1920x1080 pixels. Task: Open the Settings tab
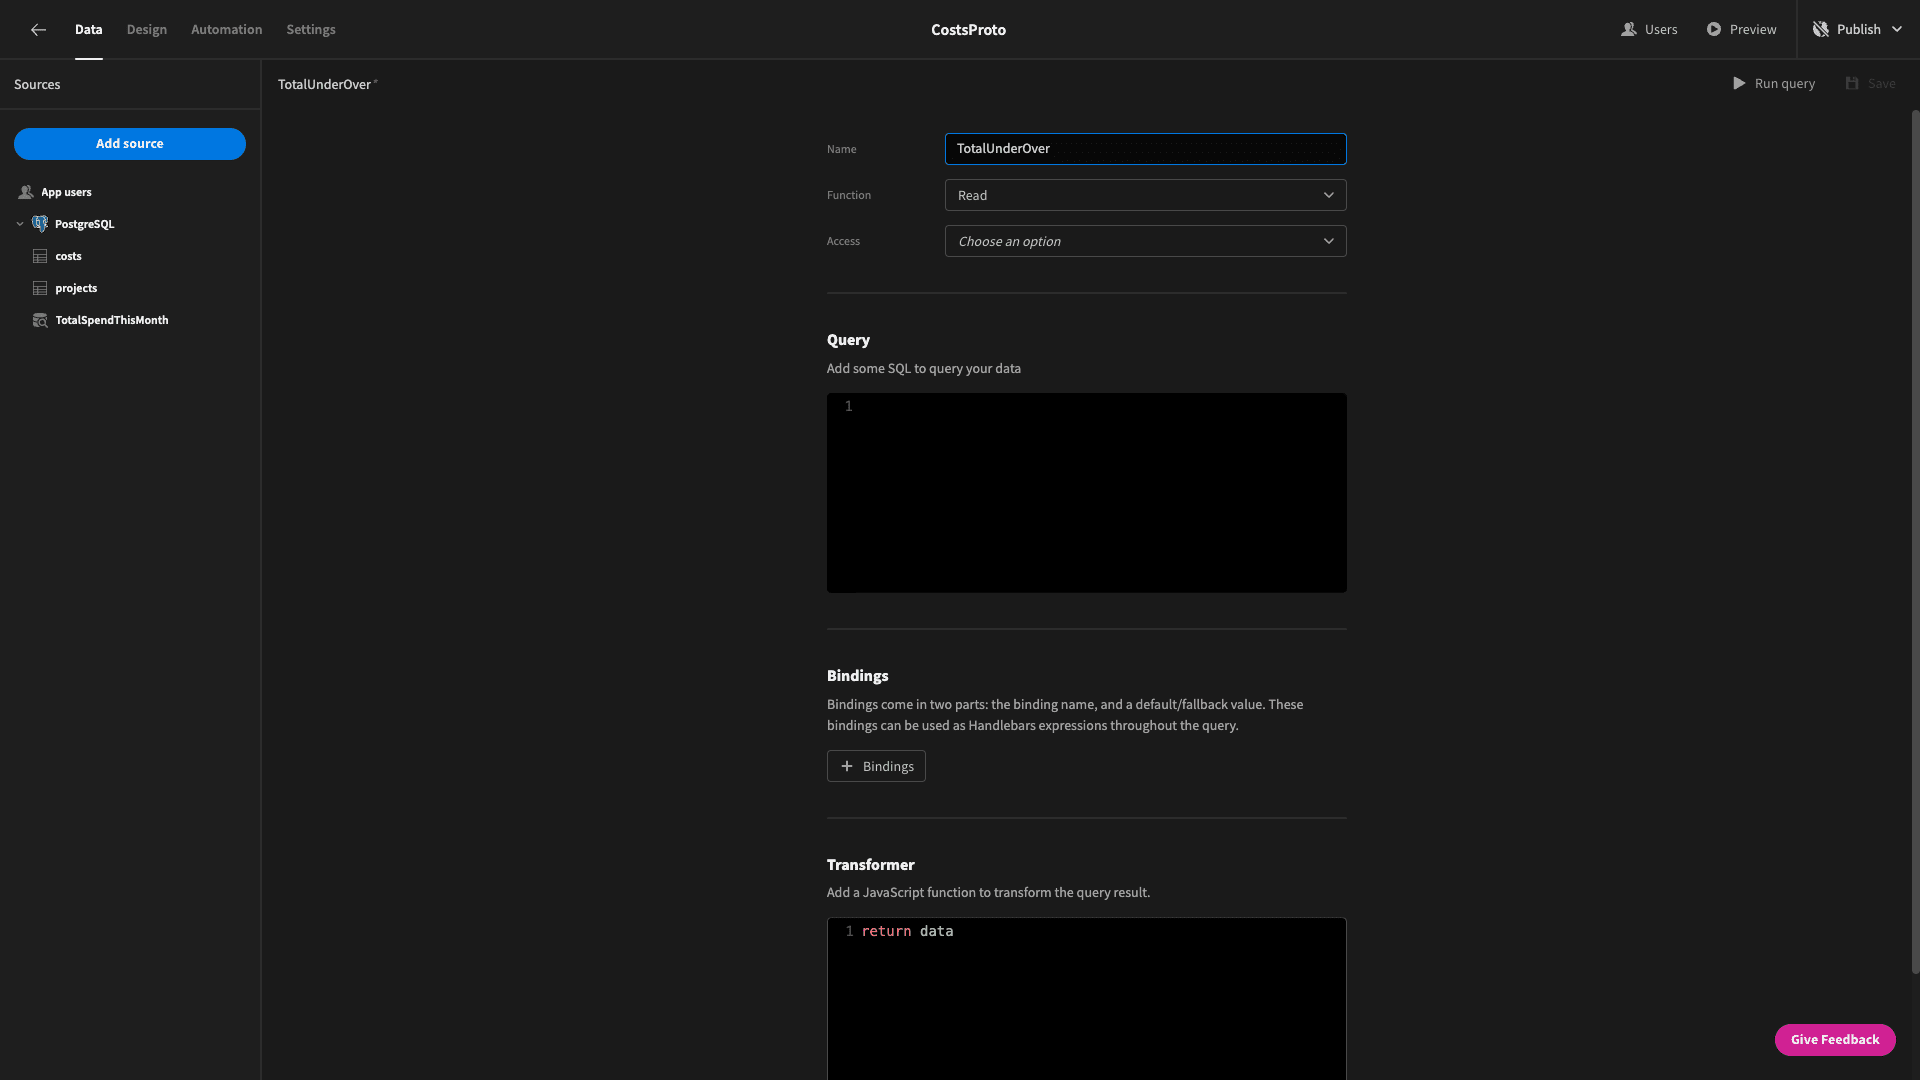coord(311,30)
